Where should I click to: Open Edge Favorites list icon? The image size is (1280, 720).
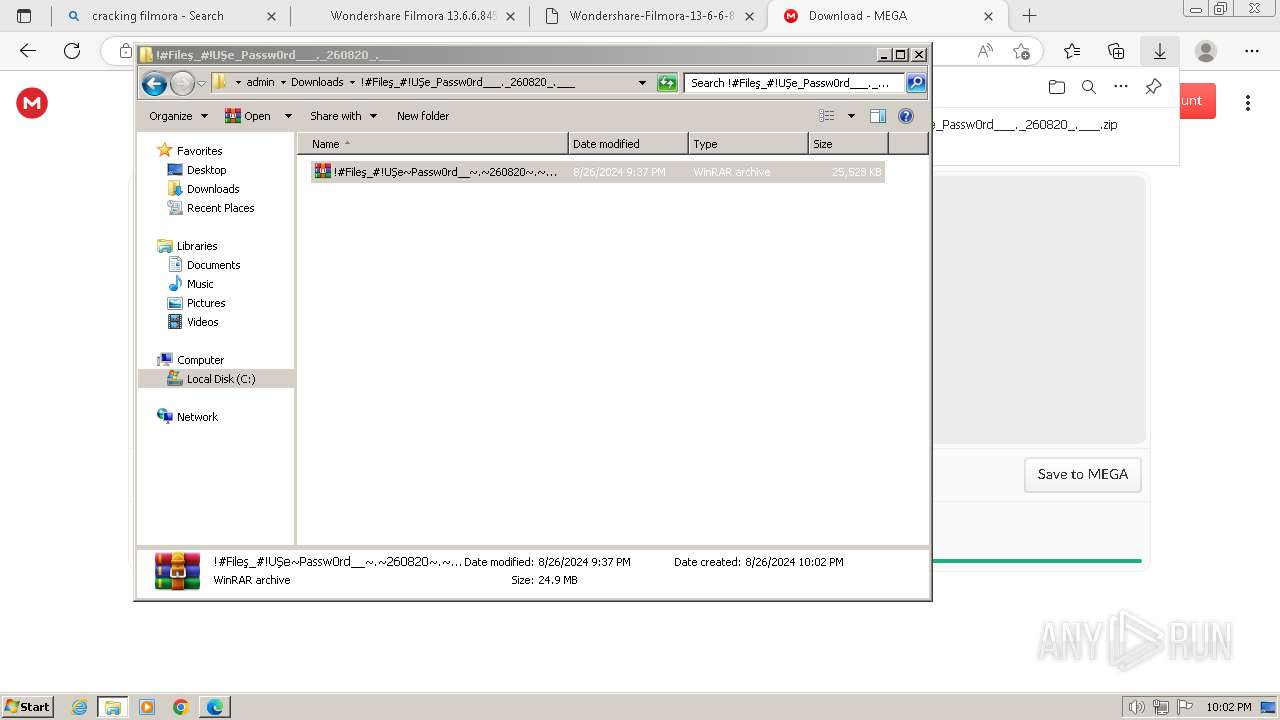tap(1072, 51)
